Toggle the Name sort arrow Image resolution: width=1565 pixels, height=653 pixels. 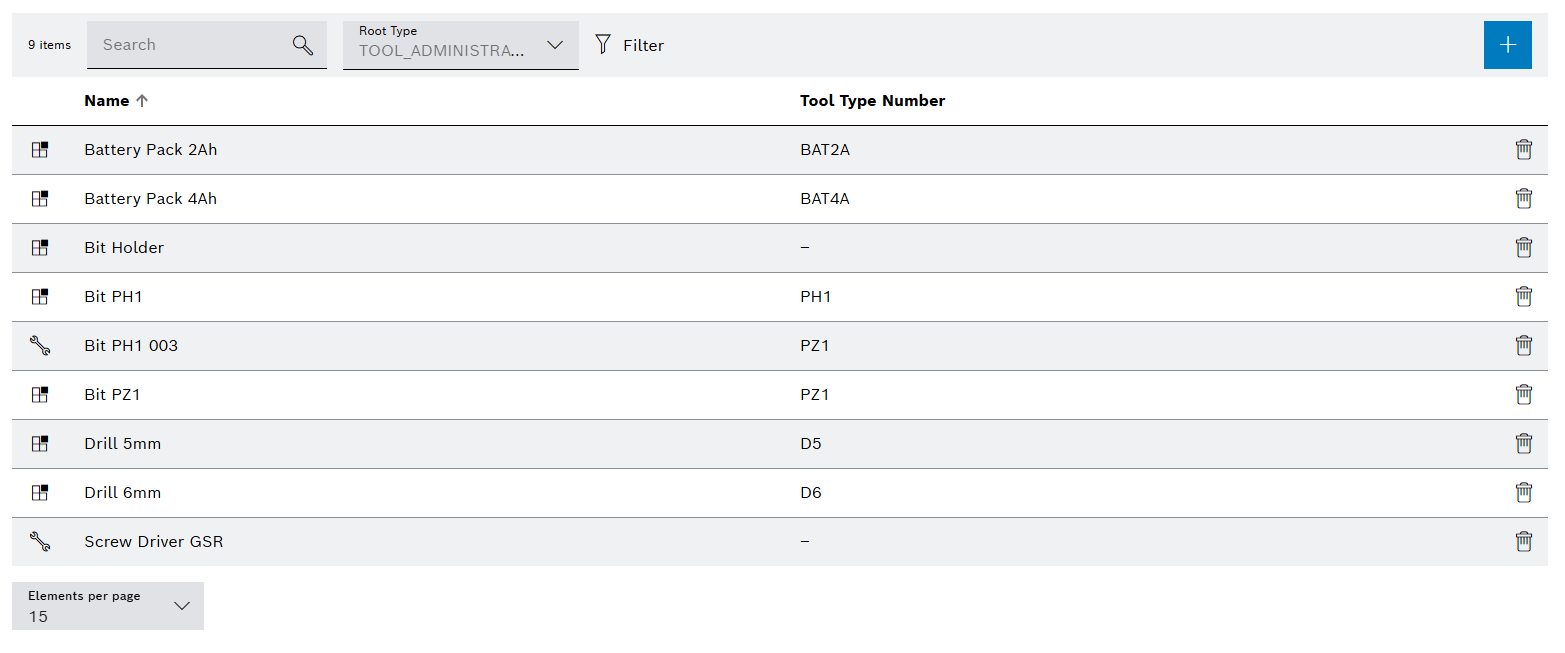[142, 101]
